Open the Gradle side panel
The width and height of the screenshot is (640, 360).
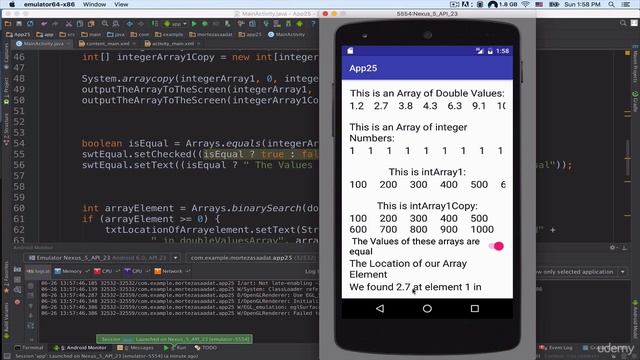pyautogui.click(x=635, y=102)
